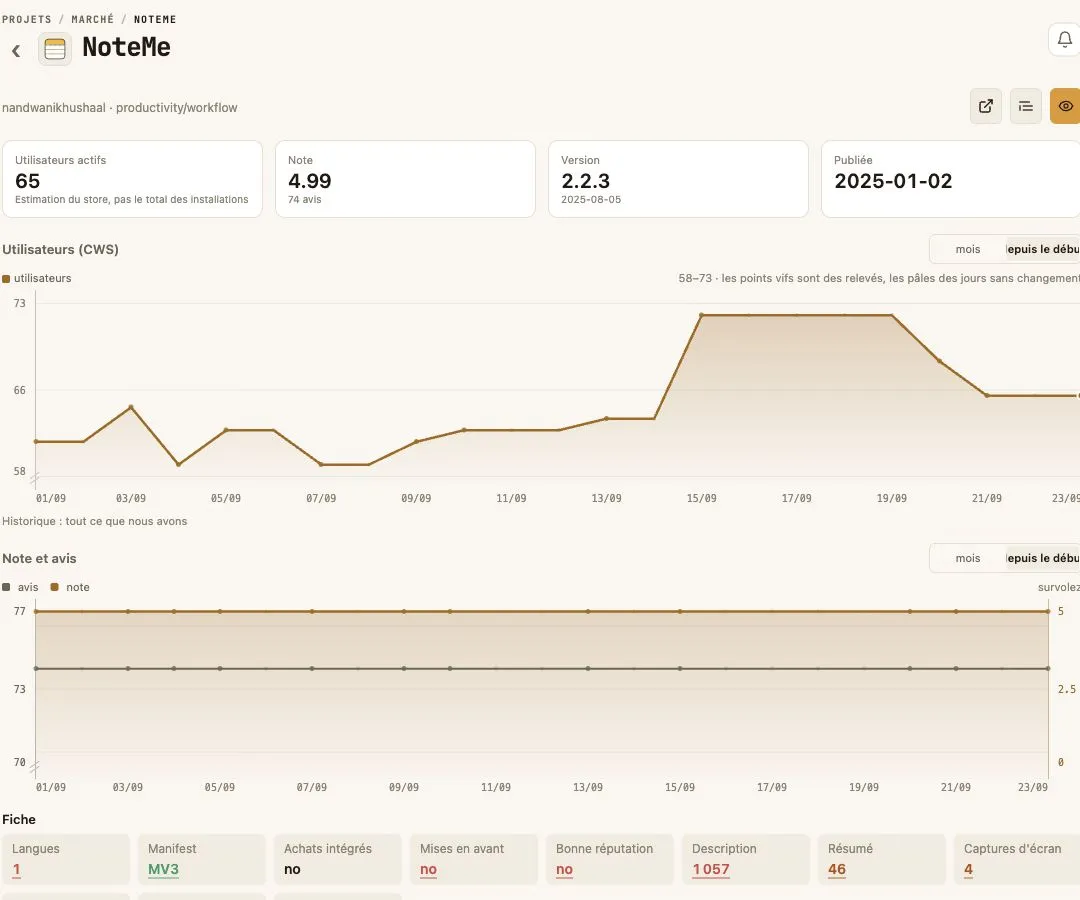Select 'depuis le début' for Note et avis chart
The height and width of the screenshot is (900, 1080).
tap(1041, 558)
